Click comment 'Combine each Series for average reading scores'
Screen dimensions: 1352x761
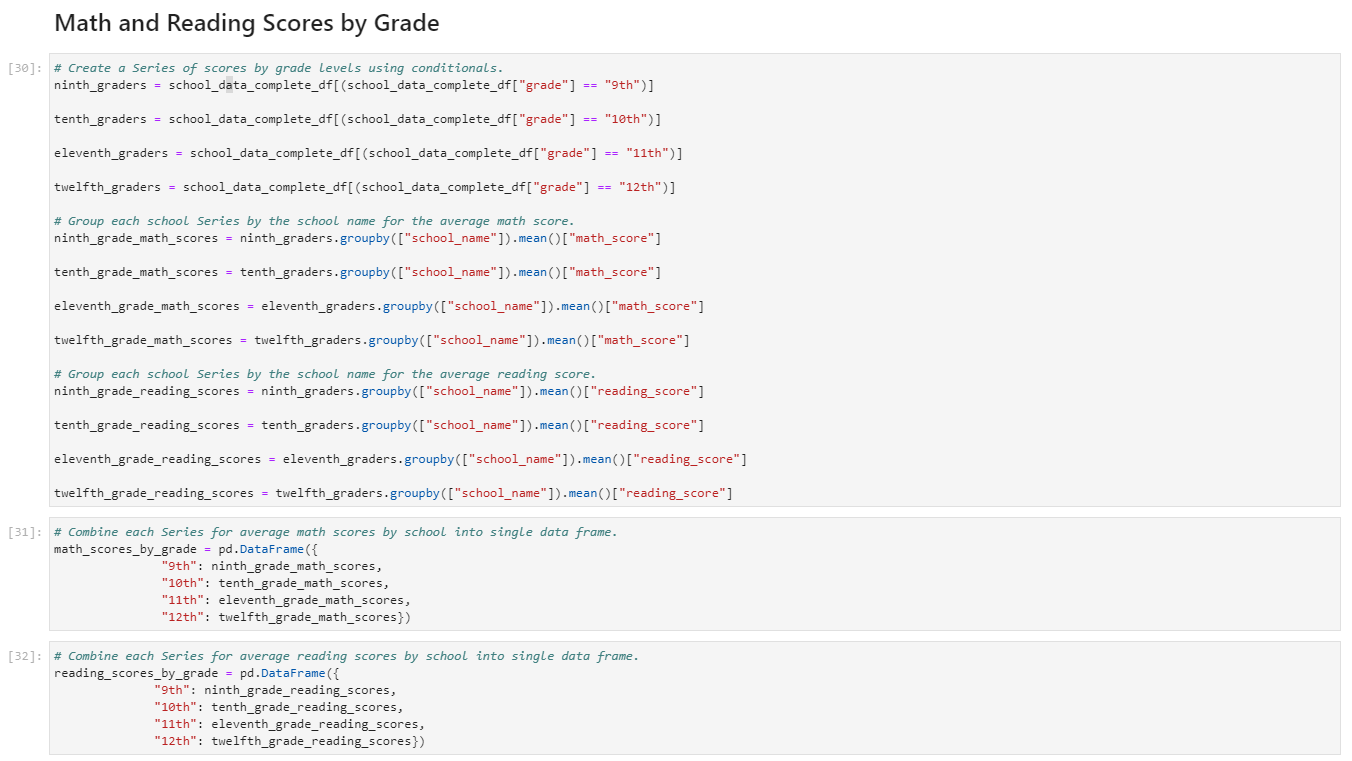(347, 656)
